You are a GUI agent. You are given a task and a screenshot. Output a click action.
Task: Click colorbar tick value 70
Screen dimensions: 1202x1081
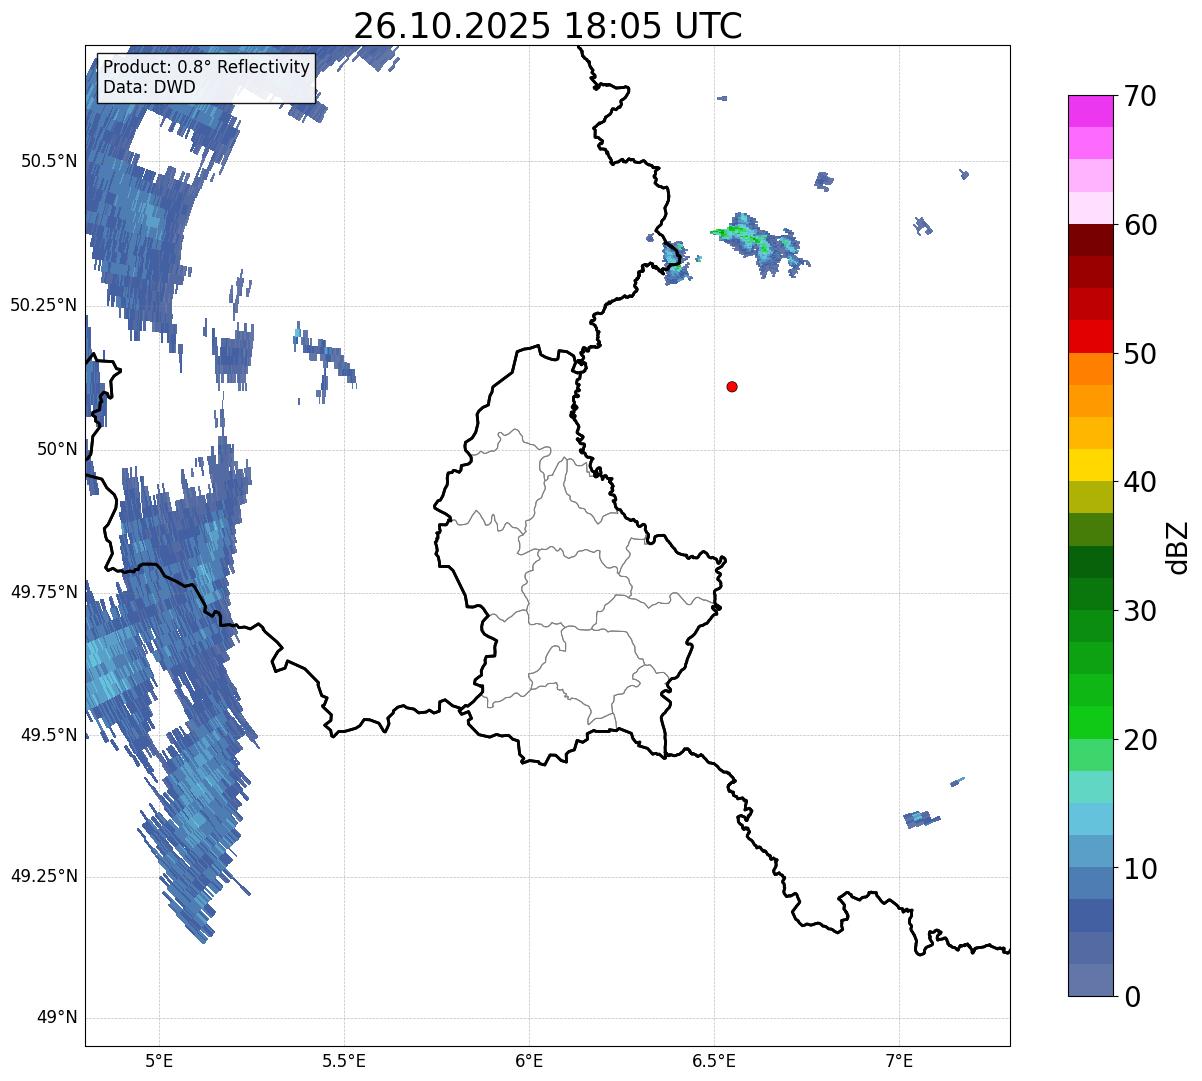click(1141, 96)
